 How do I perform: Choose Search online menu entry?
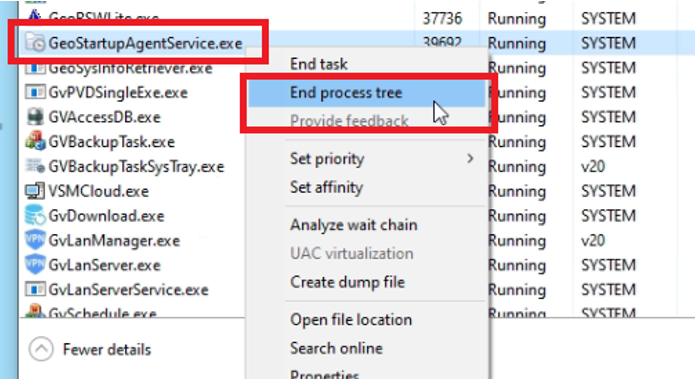(x=336, y=348)
